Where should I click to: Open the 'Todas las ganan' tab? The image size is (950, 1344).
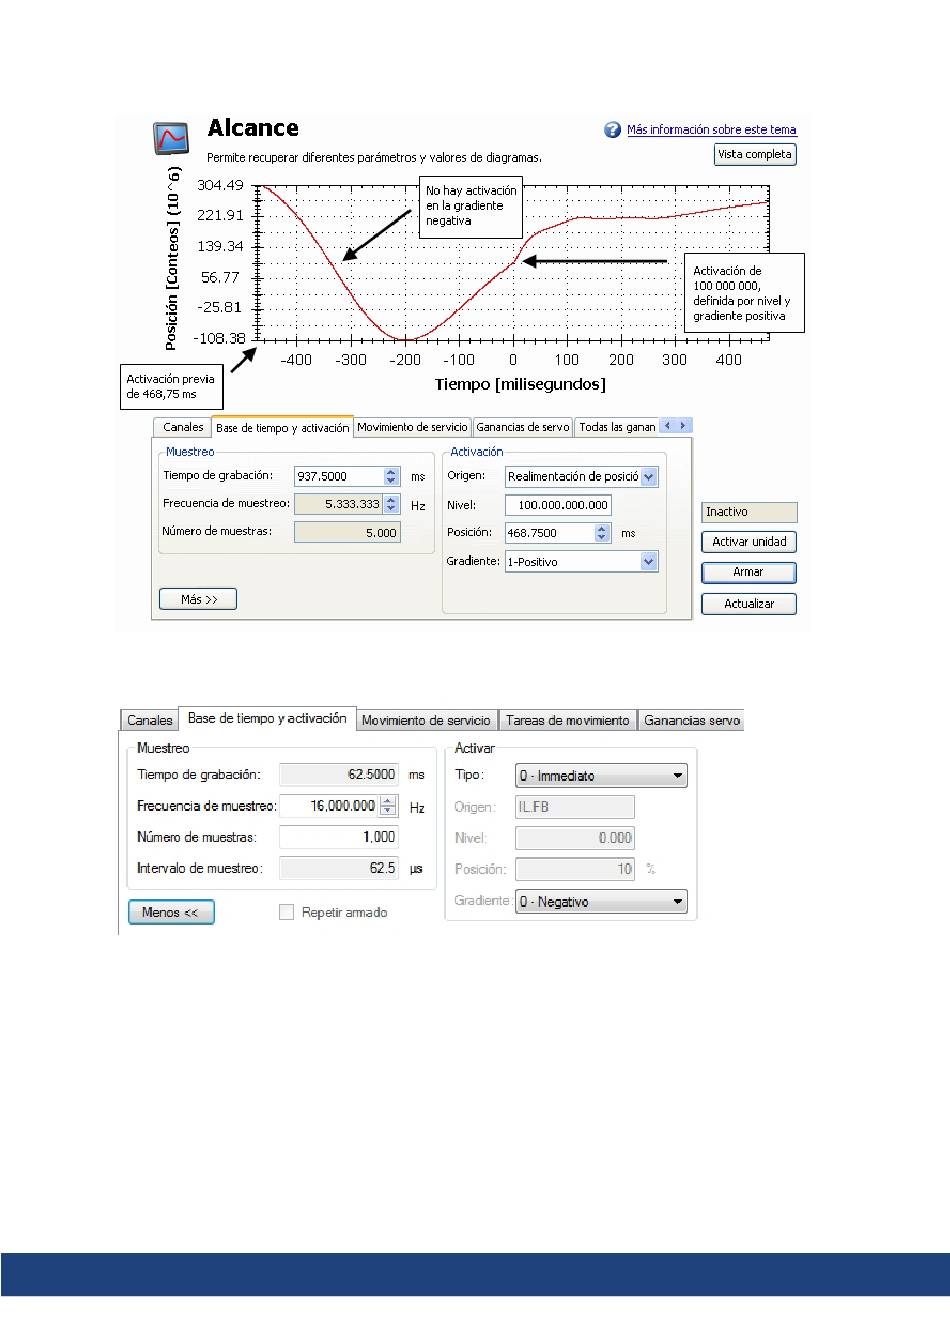tap(617, 427)
